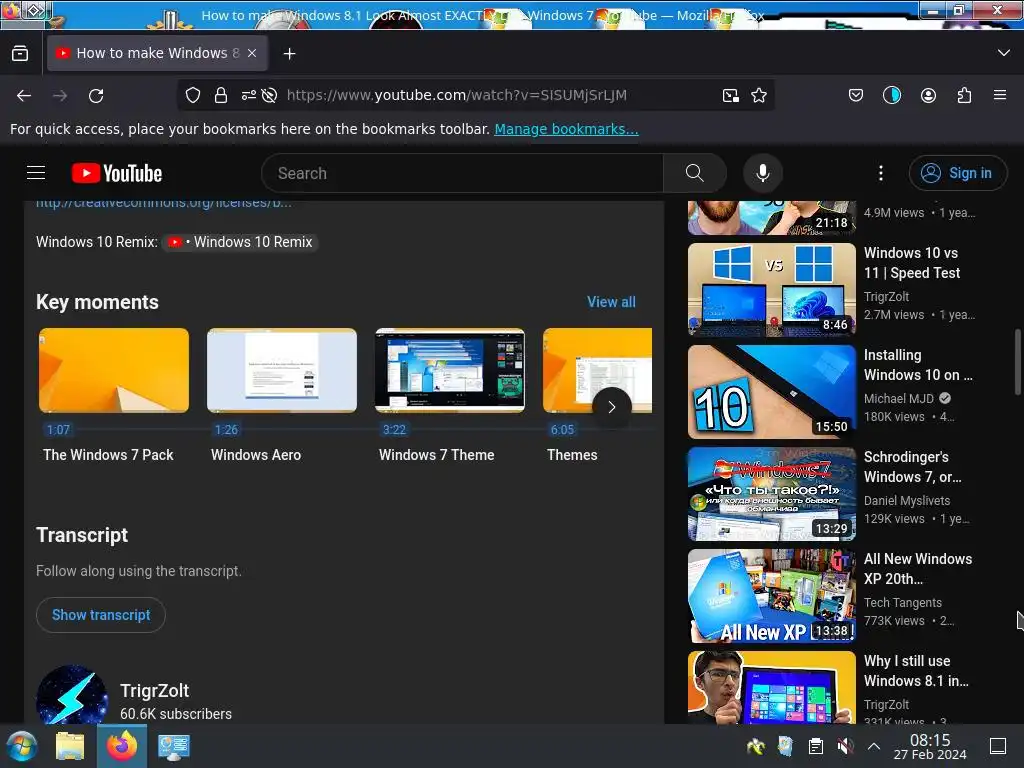1024x768 pixels.
Task: Click the Sign in button
Action: pos(957,173)
